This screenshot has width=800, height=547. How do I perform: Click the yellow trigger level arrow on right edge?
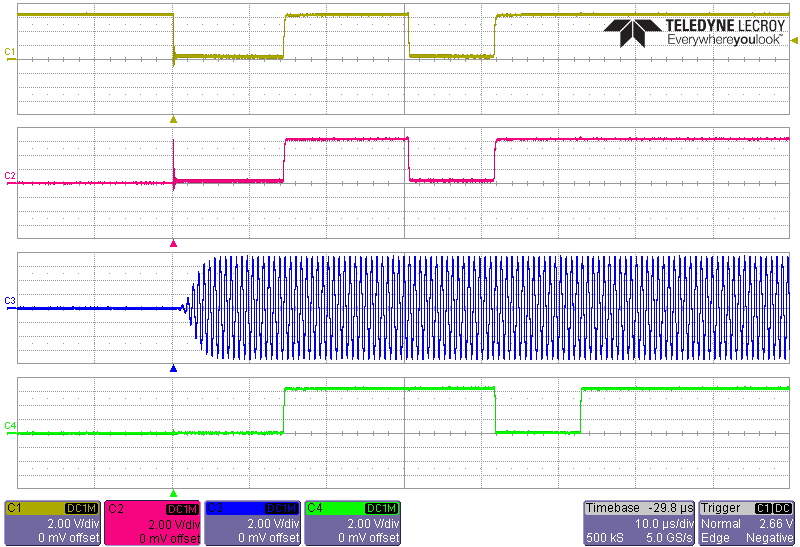point(794,41)
